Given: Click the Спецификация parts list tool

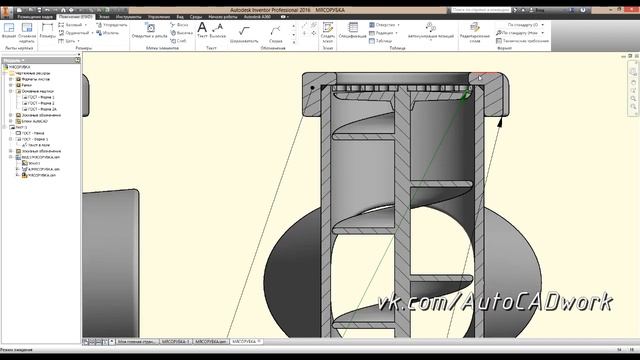Looking at the screenshot, I should click(353, 31).
